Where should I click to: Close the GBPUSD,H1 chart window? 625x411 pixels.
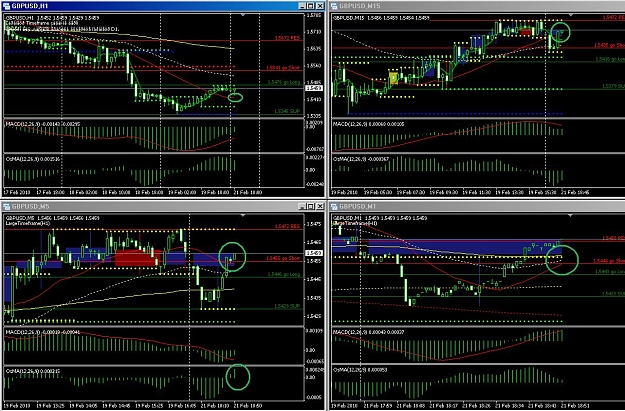pyautogui.click(x=320, y=6)
